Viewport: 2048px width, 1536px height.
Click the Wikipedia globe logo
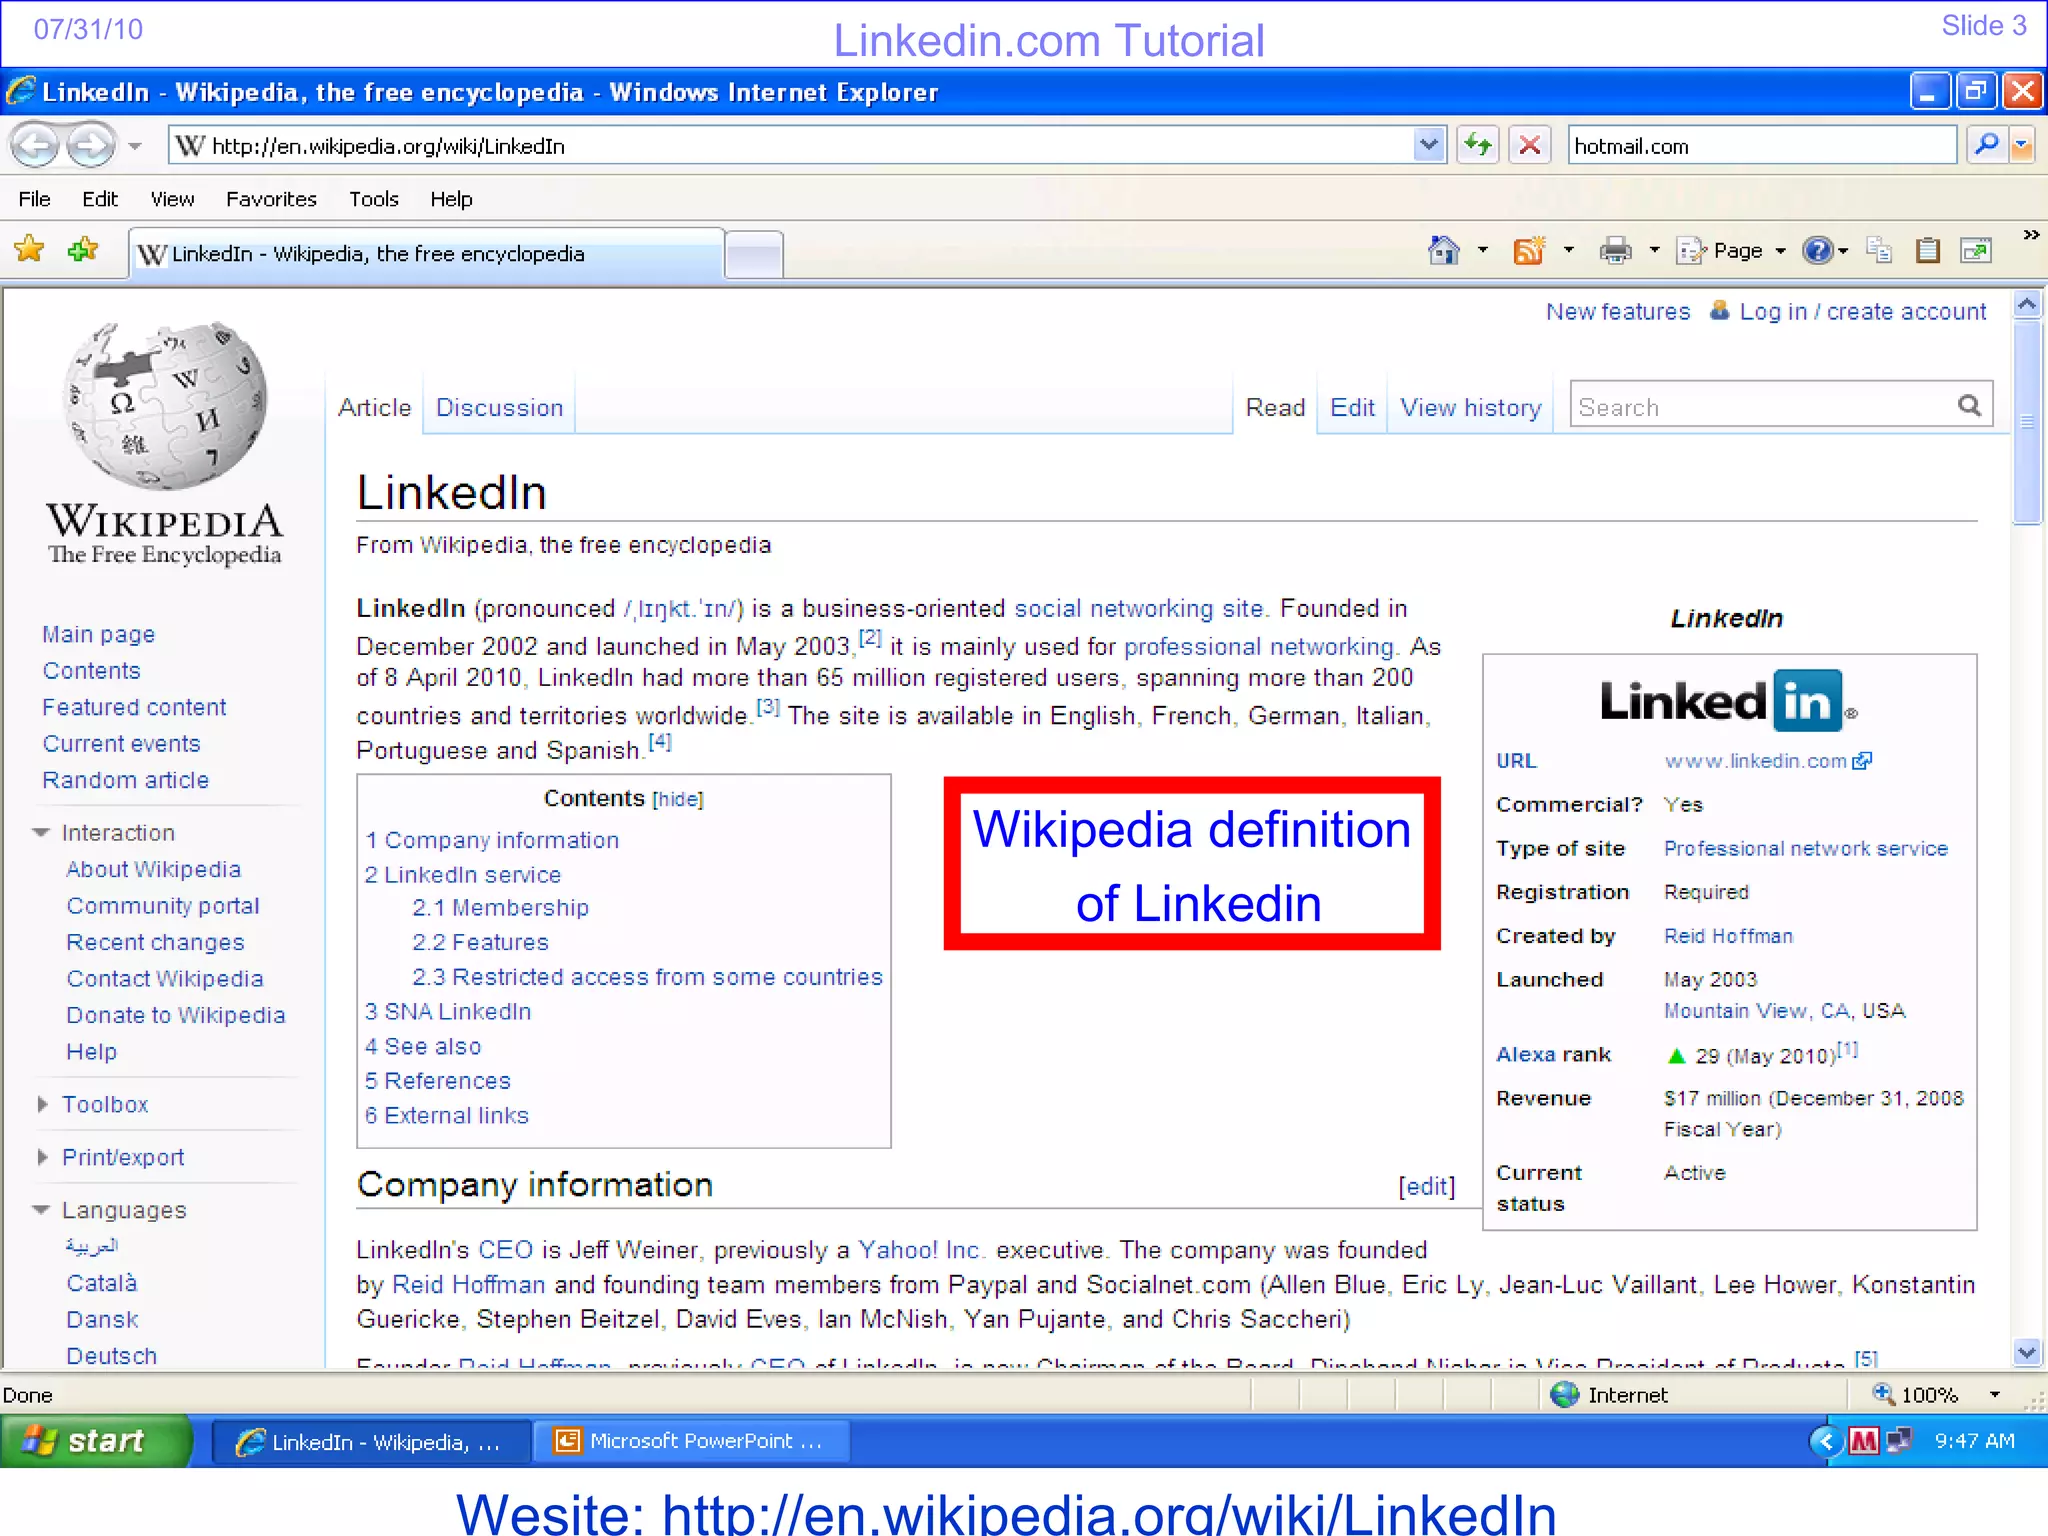pyautogui.click(x=165, y=405)
